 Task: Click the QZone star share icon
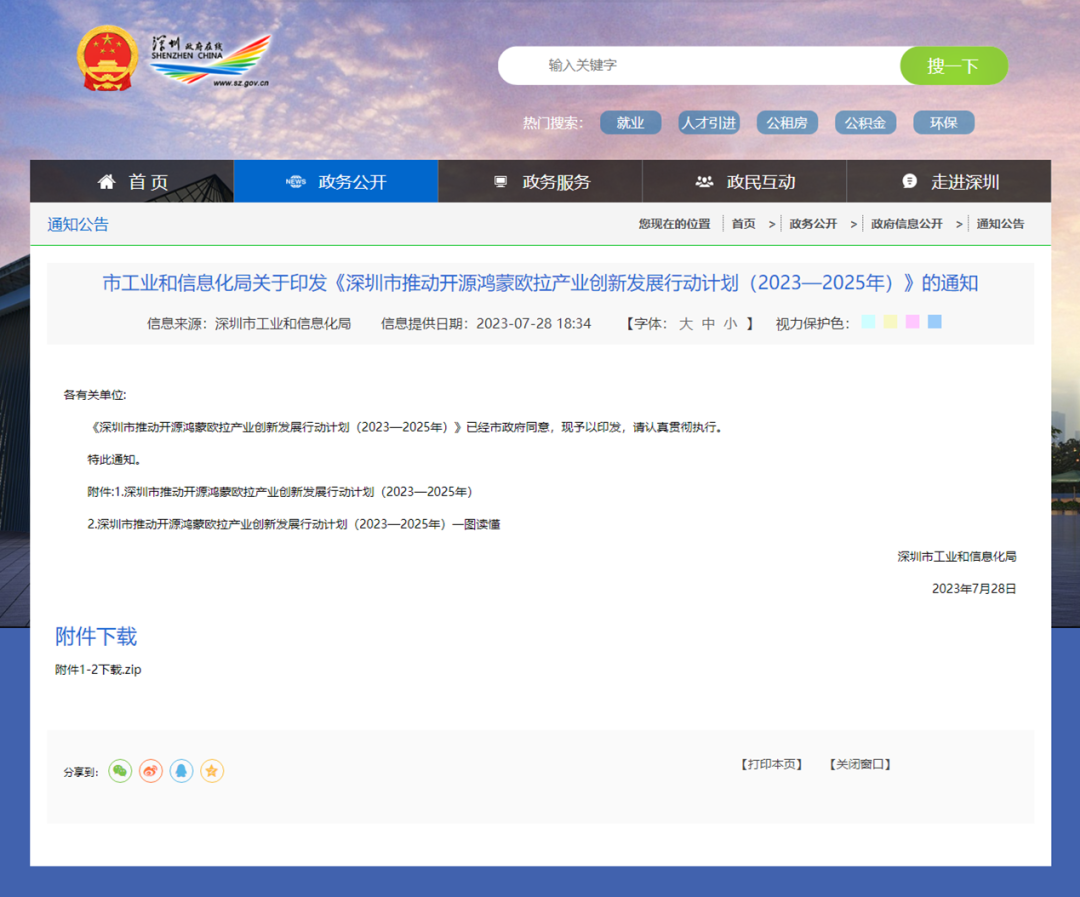pos(212,771)
